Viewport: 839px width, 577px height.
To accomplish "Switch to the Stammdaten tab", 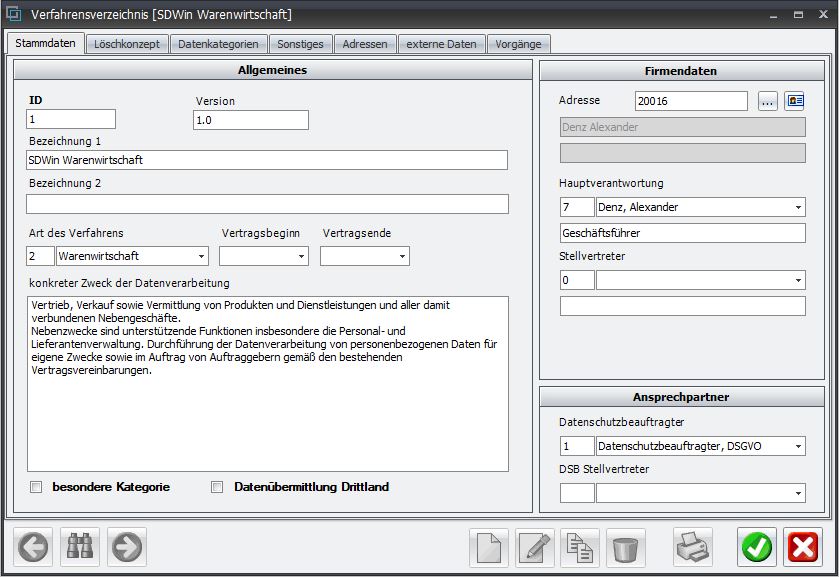I will coord(45,43).
